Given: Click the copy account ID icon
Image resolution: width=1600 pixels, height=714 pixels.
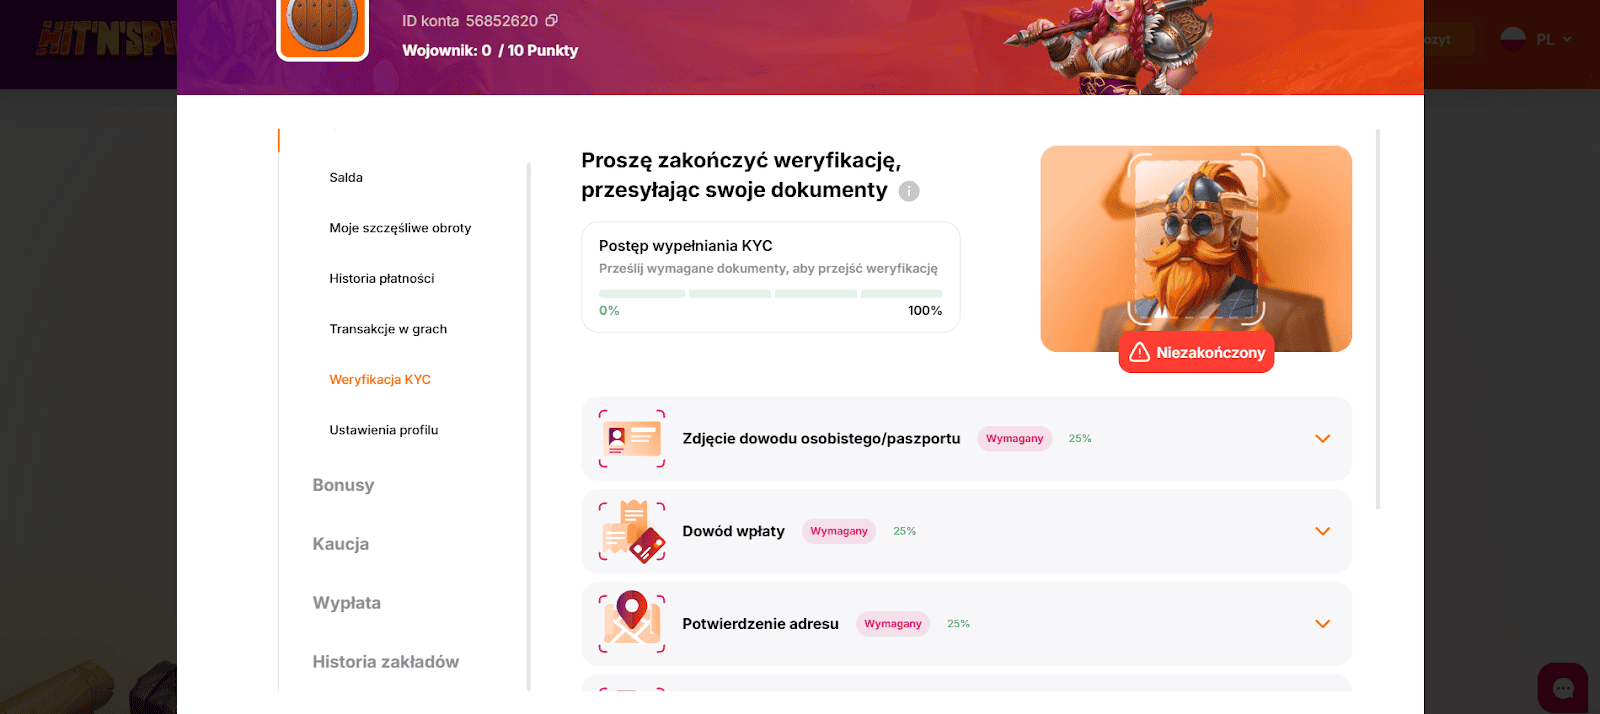Looking at the screenshot, I should 551,21.
